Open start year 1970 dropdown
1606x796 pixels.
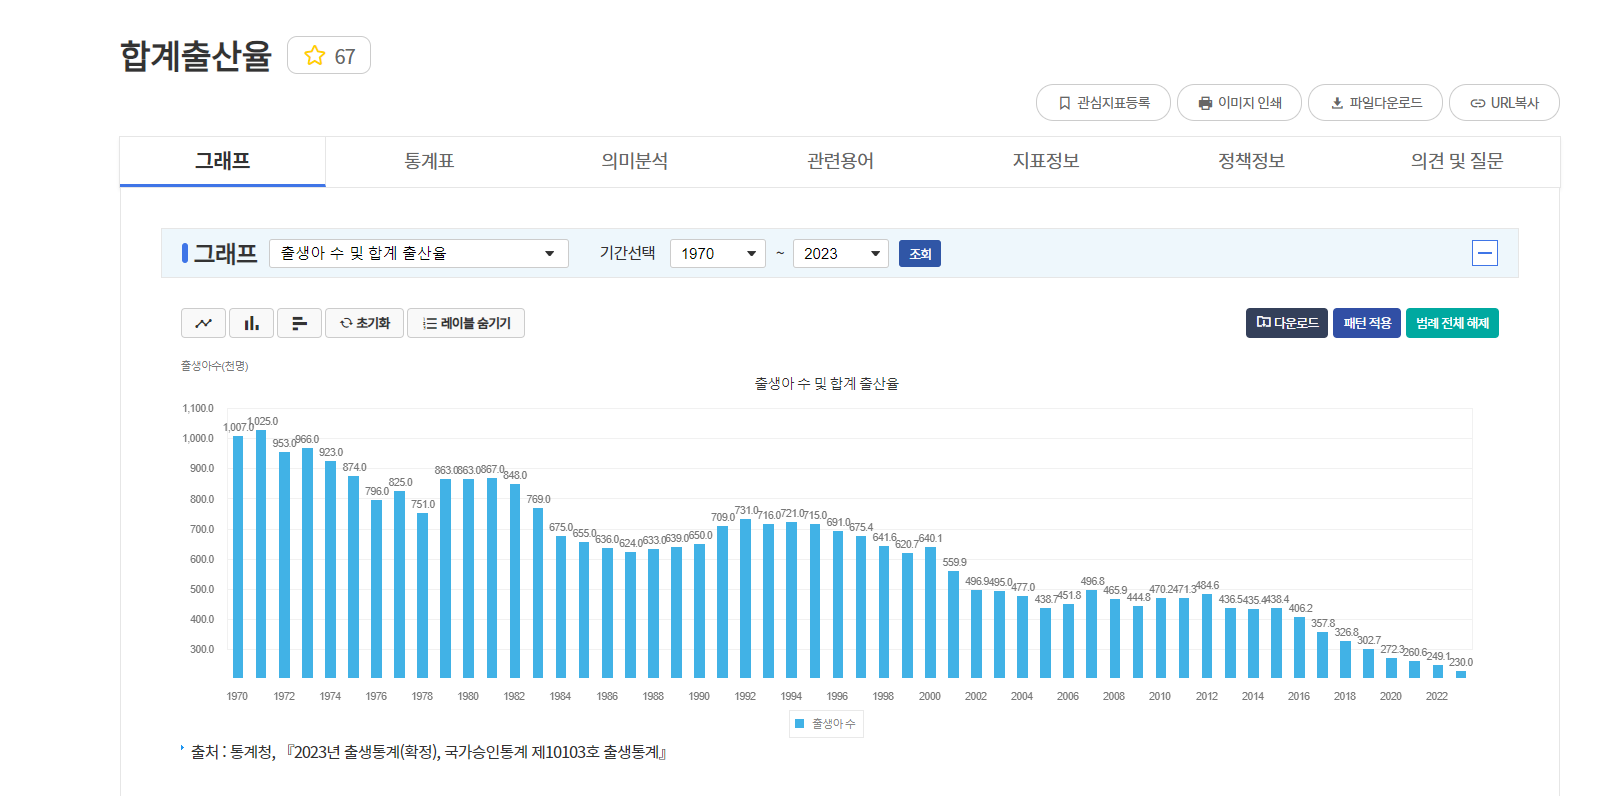click(x=718, y=253)
